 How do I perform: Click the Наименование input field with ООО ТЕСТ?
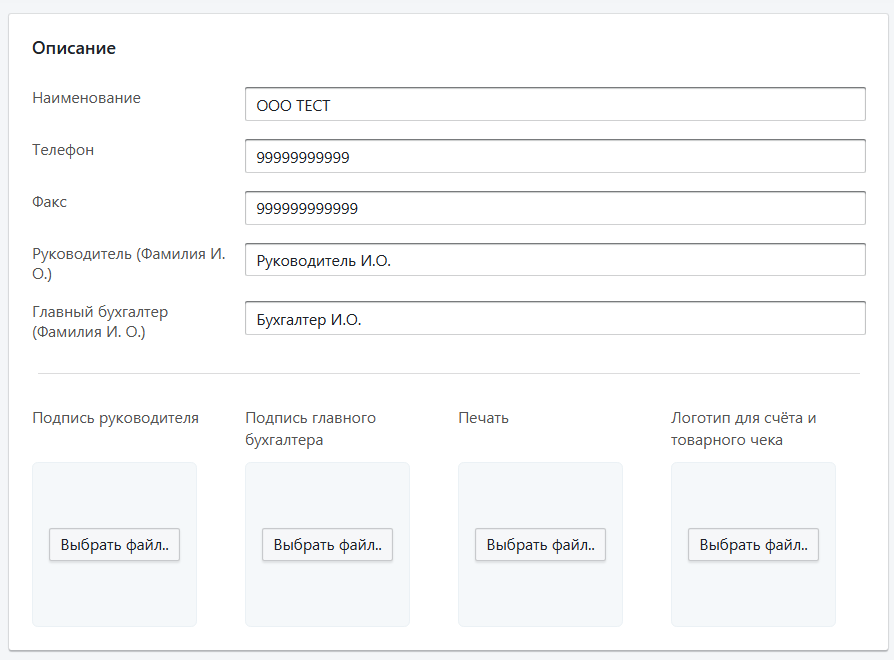(554, 105)
